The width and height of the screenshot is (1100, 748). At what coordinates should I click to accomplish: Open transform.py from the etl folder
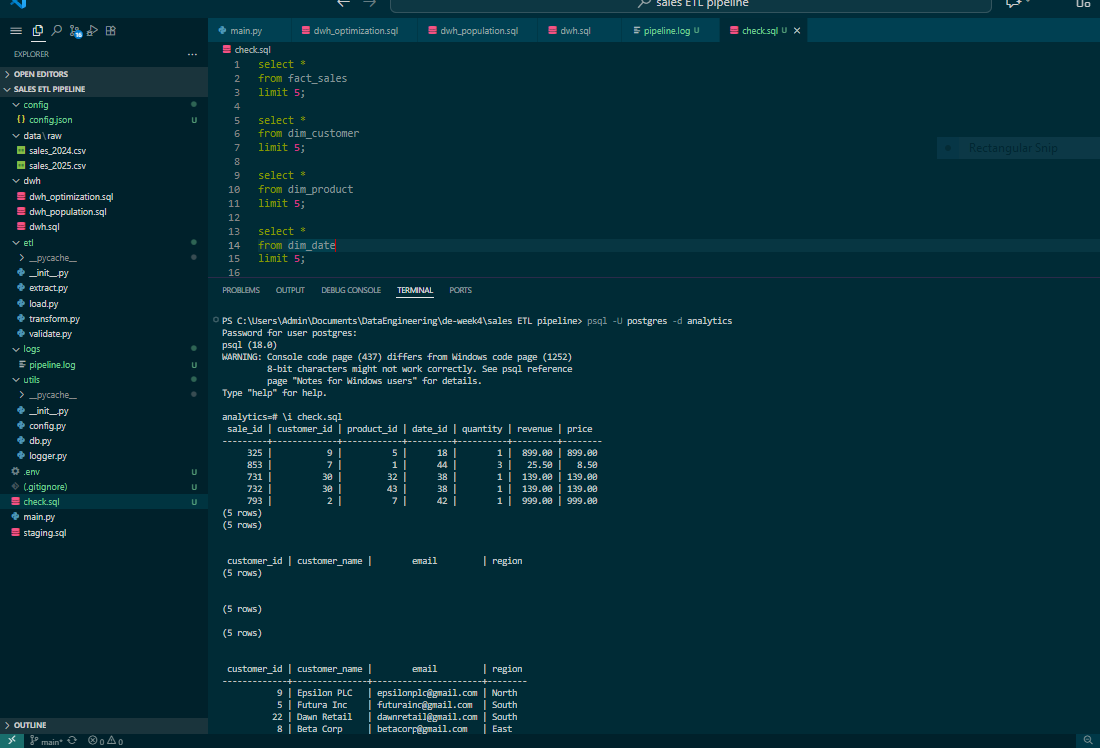pos(48,318)
